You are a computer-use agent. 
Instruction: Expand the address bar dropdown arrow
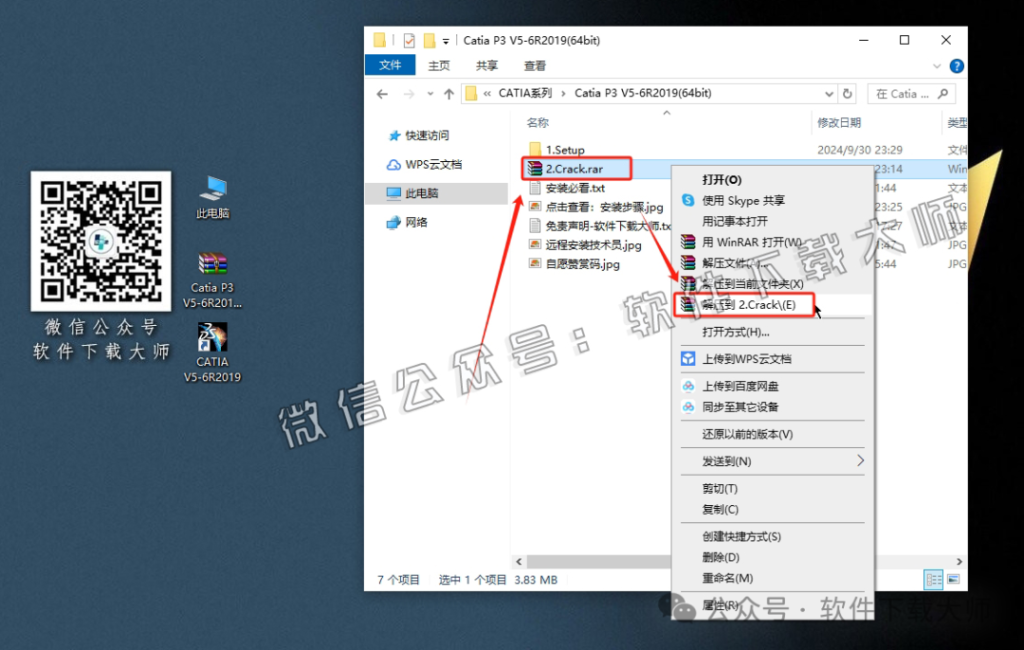pyautogui.click(x=829, y=93)
